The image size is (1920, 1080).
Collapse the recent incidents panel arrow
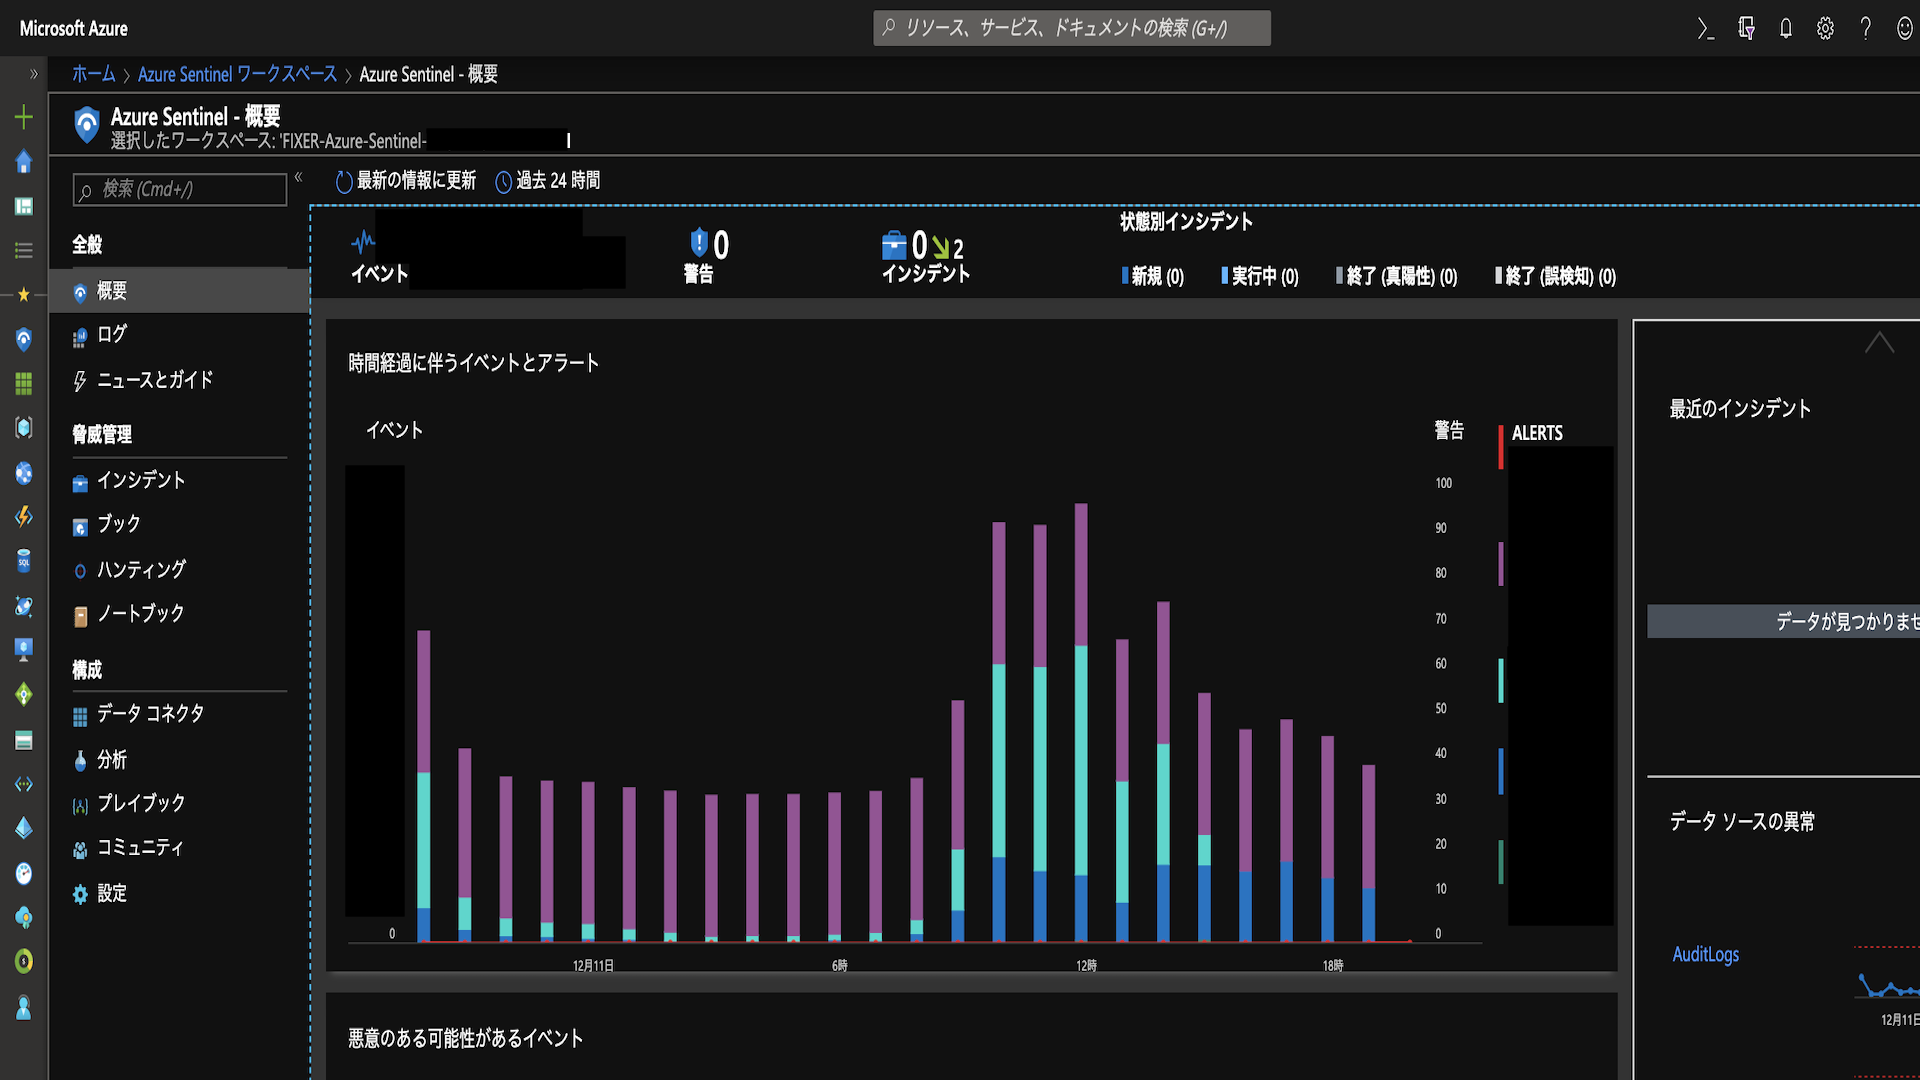pos(1879,343)
